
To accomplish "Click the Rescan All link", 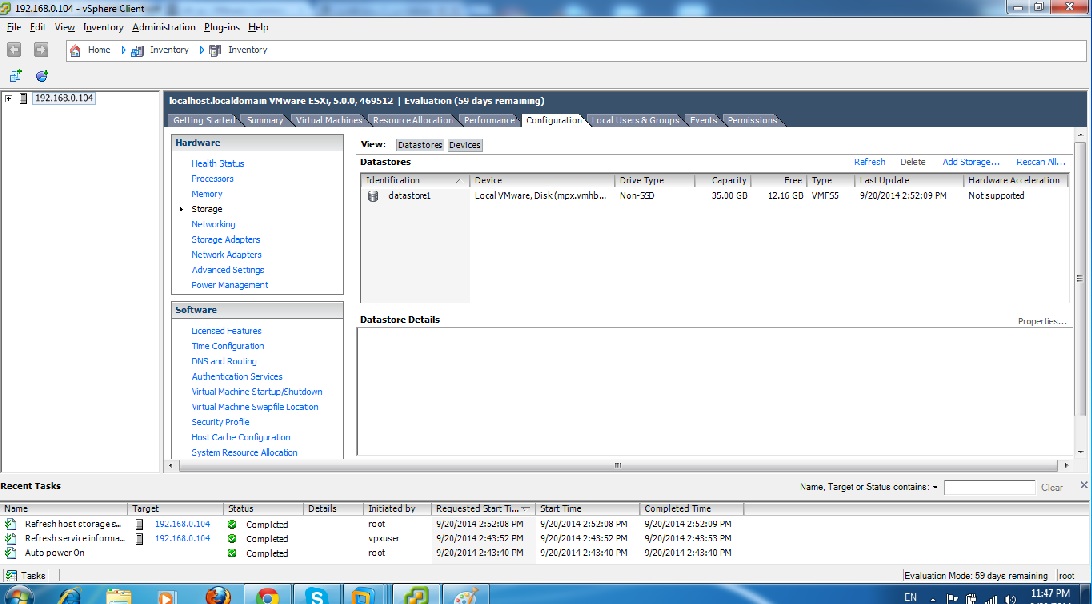I will tap(1040, 162).
